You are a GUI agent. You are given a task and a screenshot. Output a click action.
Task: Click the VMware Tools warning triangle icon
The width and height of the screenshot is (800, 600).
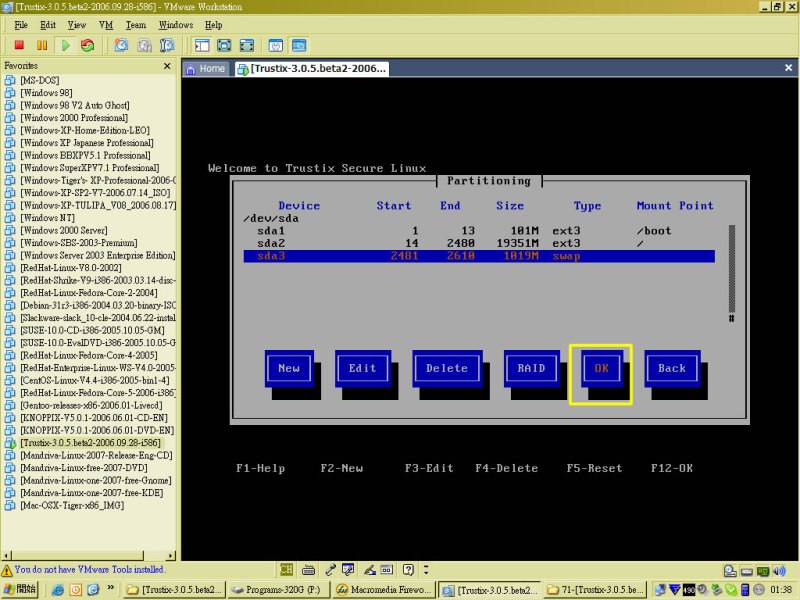[x=7, y=570]
